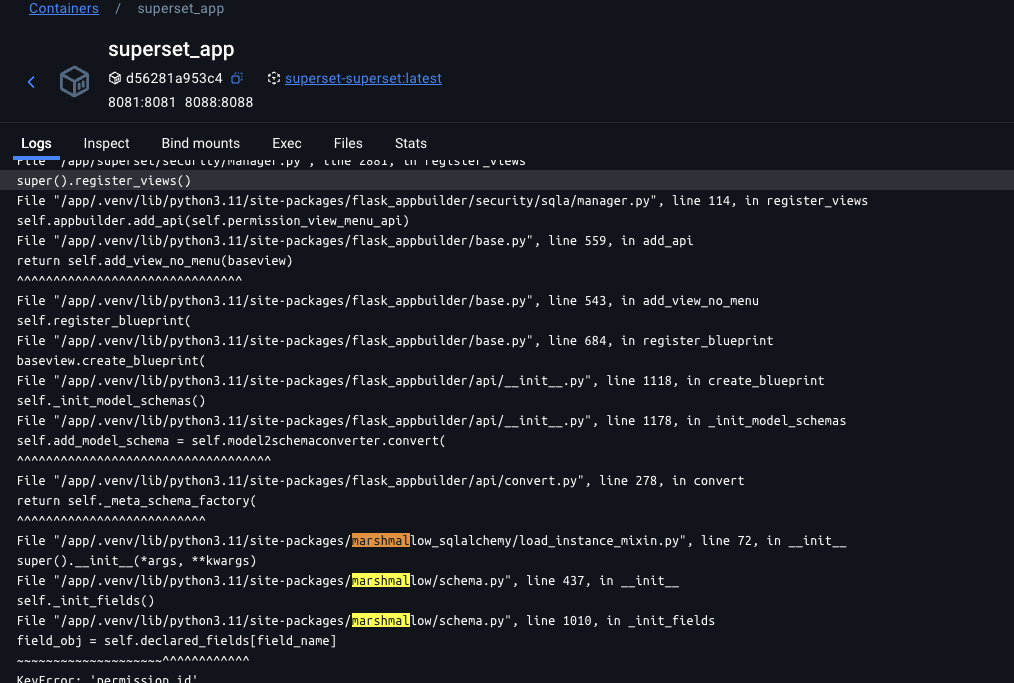Show the Files tab
The image size is (1014, 683).
348,143
